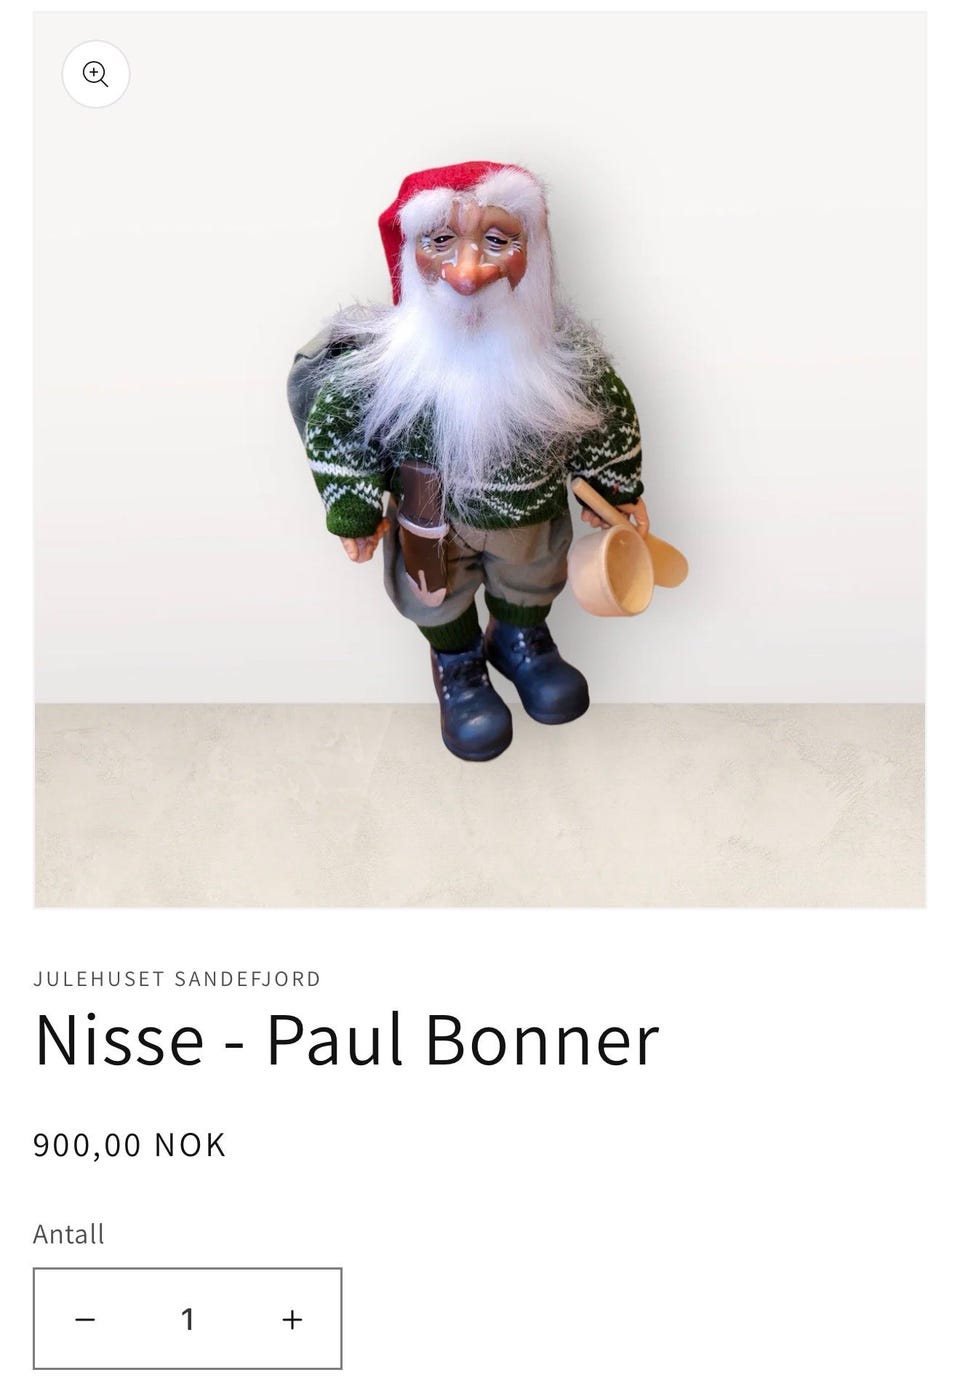The width and height of the screenshot is (960, 1383).
Task: Click the Antall quantity label
Action: click(68, 1233)
